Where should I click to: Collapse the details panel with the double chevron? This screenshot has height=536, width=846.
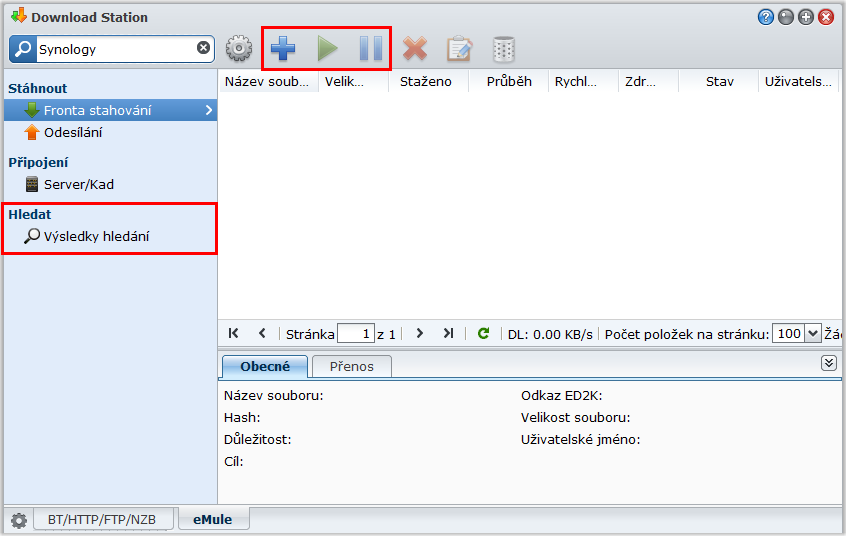click(x=829, y=363)
